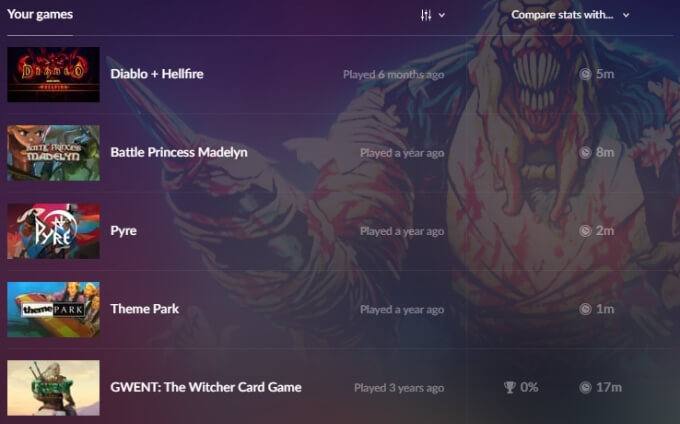Click the Pyre game cover thumbnail
Viewport: 680px width, 424px height.
[x=53, y=231]
